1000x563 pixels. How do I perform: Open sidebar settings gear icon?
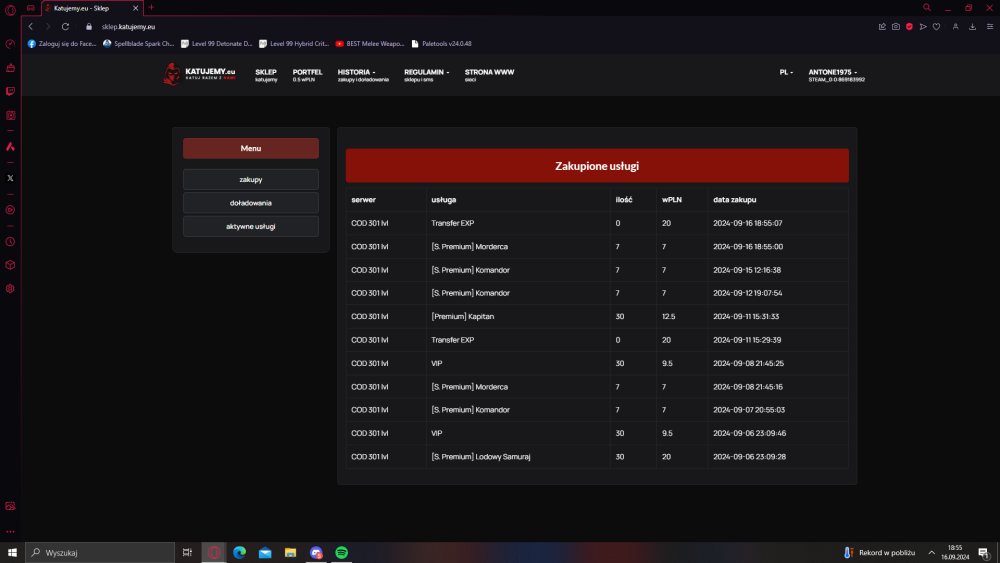pos(10,289)
